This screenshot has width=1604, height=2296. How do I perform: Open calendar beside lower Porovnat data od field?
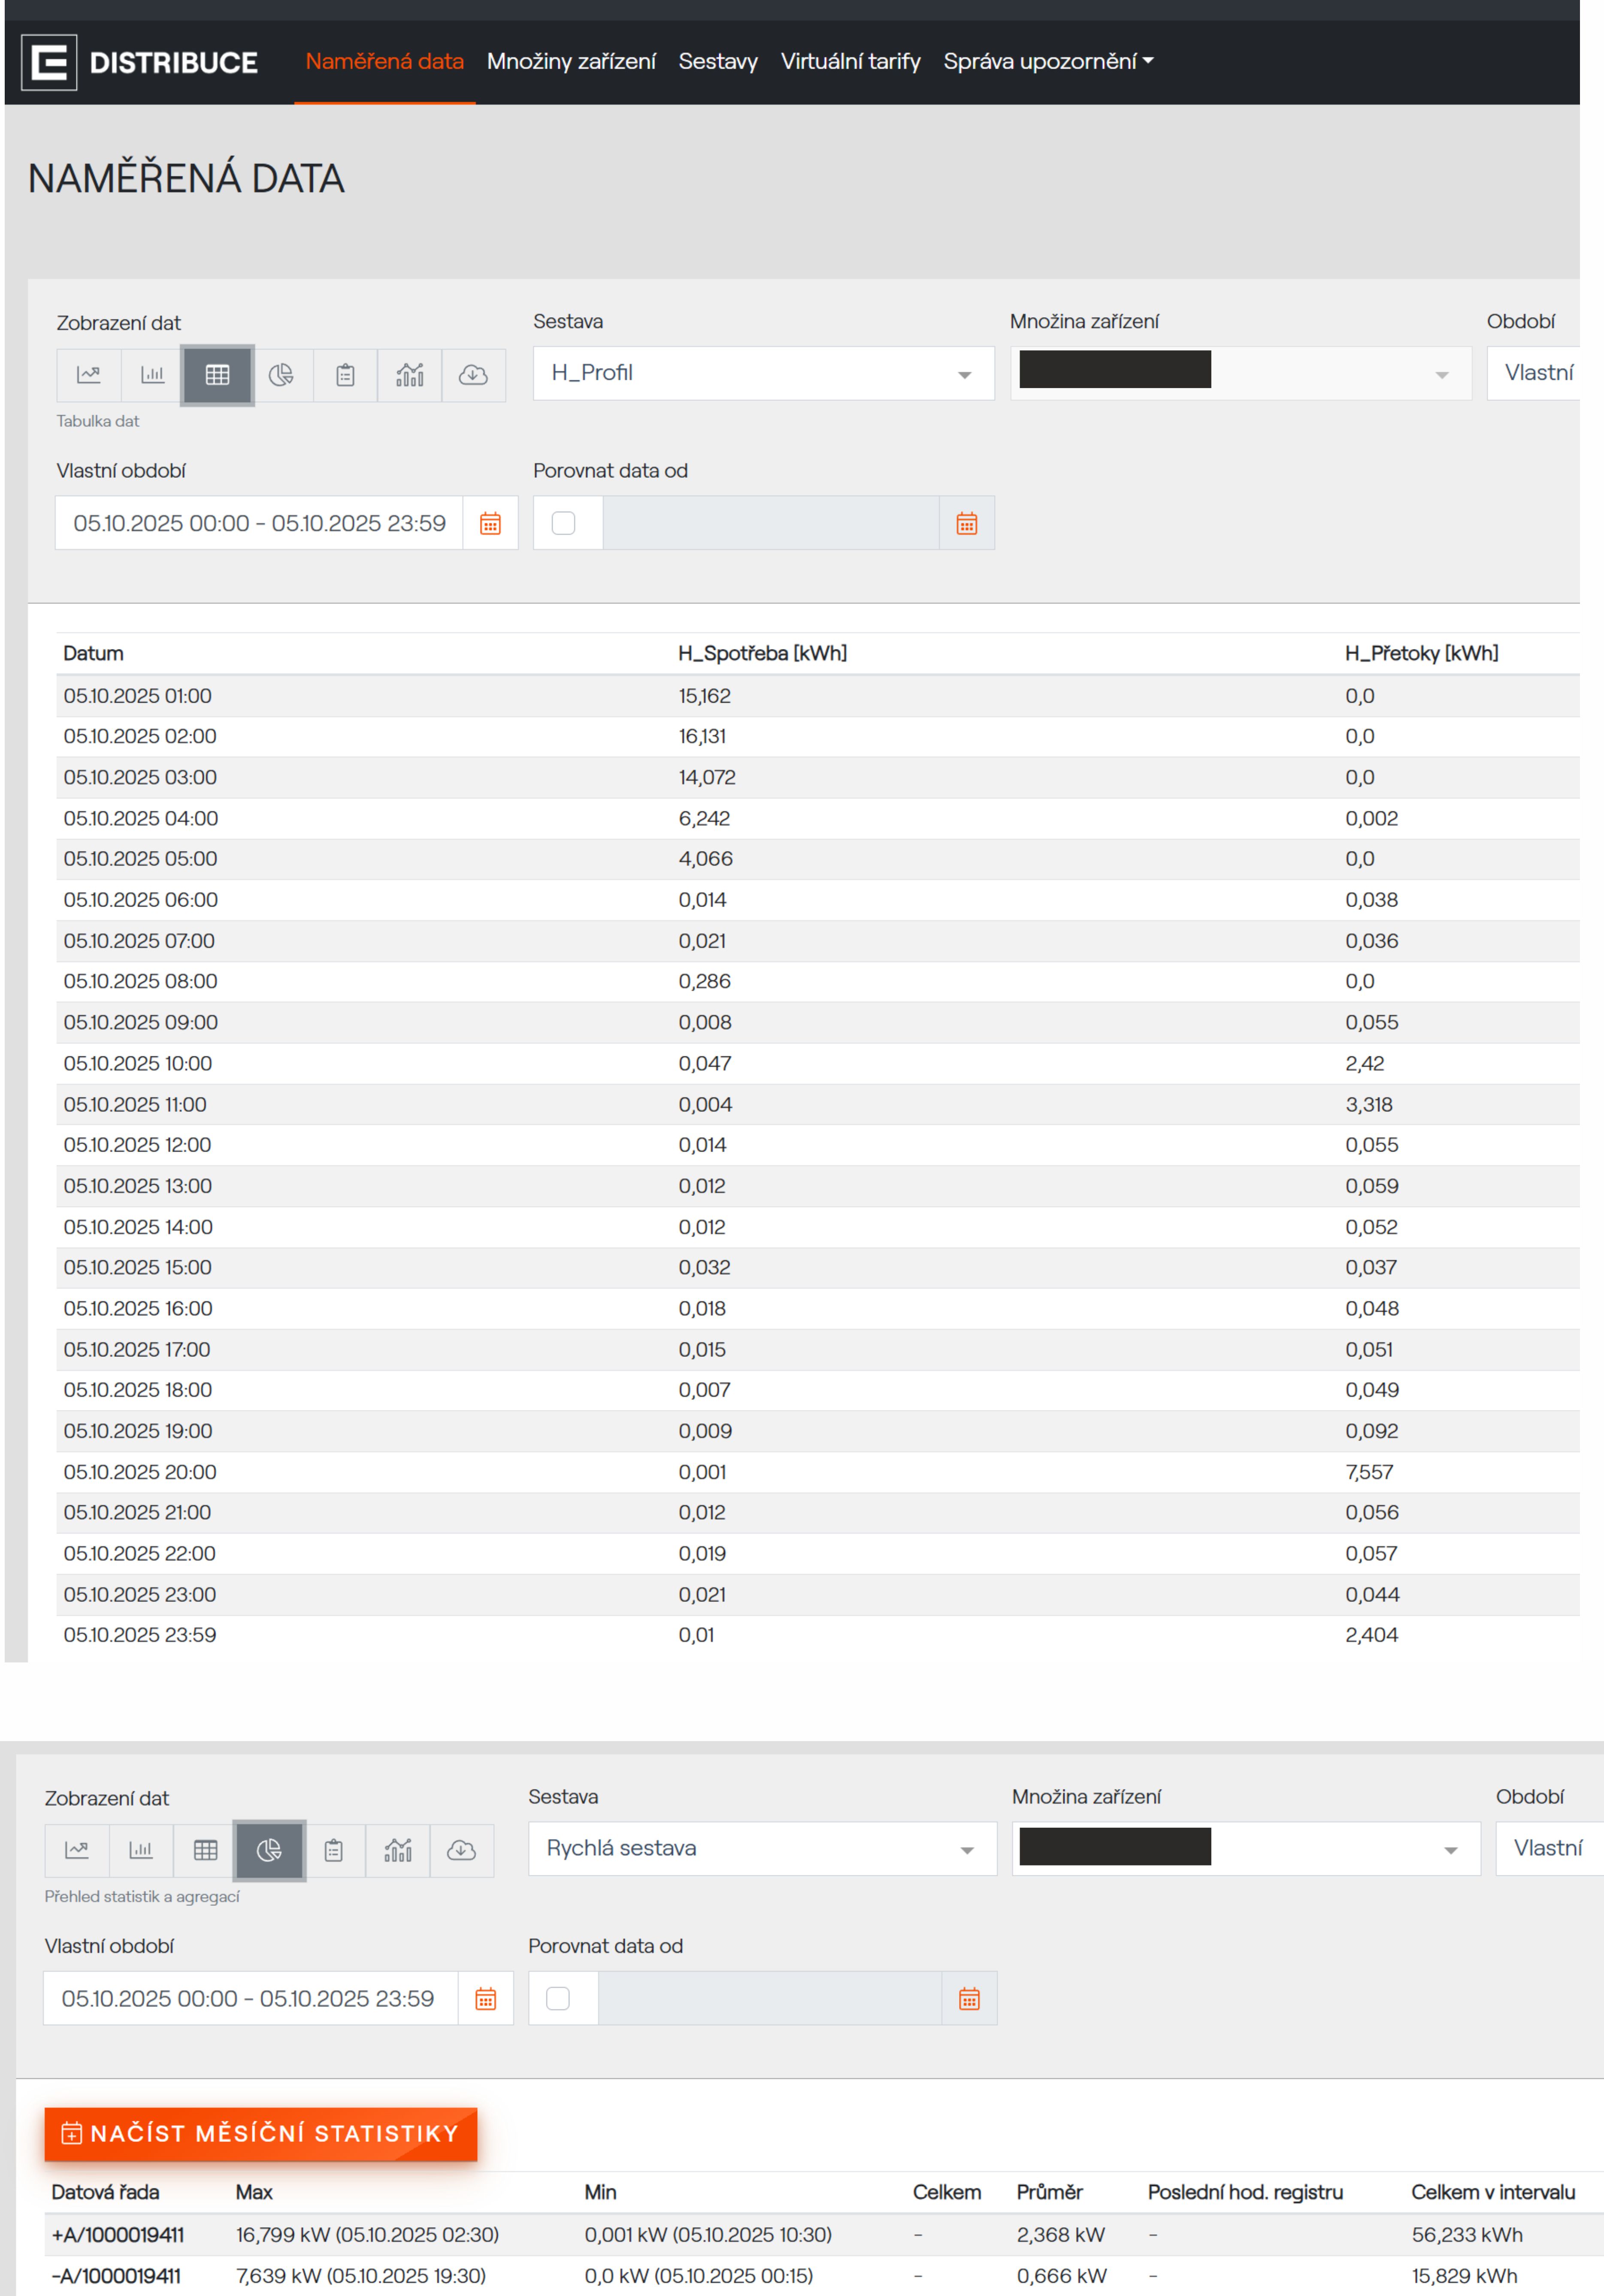969,1998
